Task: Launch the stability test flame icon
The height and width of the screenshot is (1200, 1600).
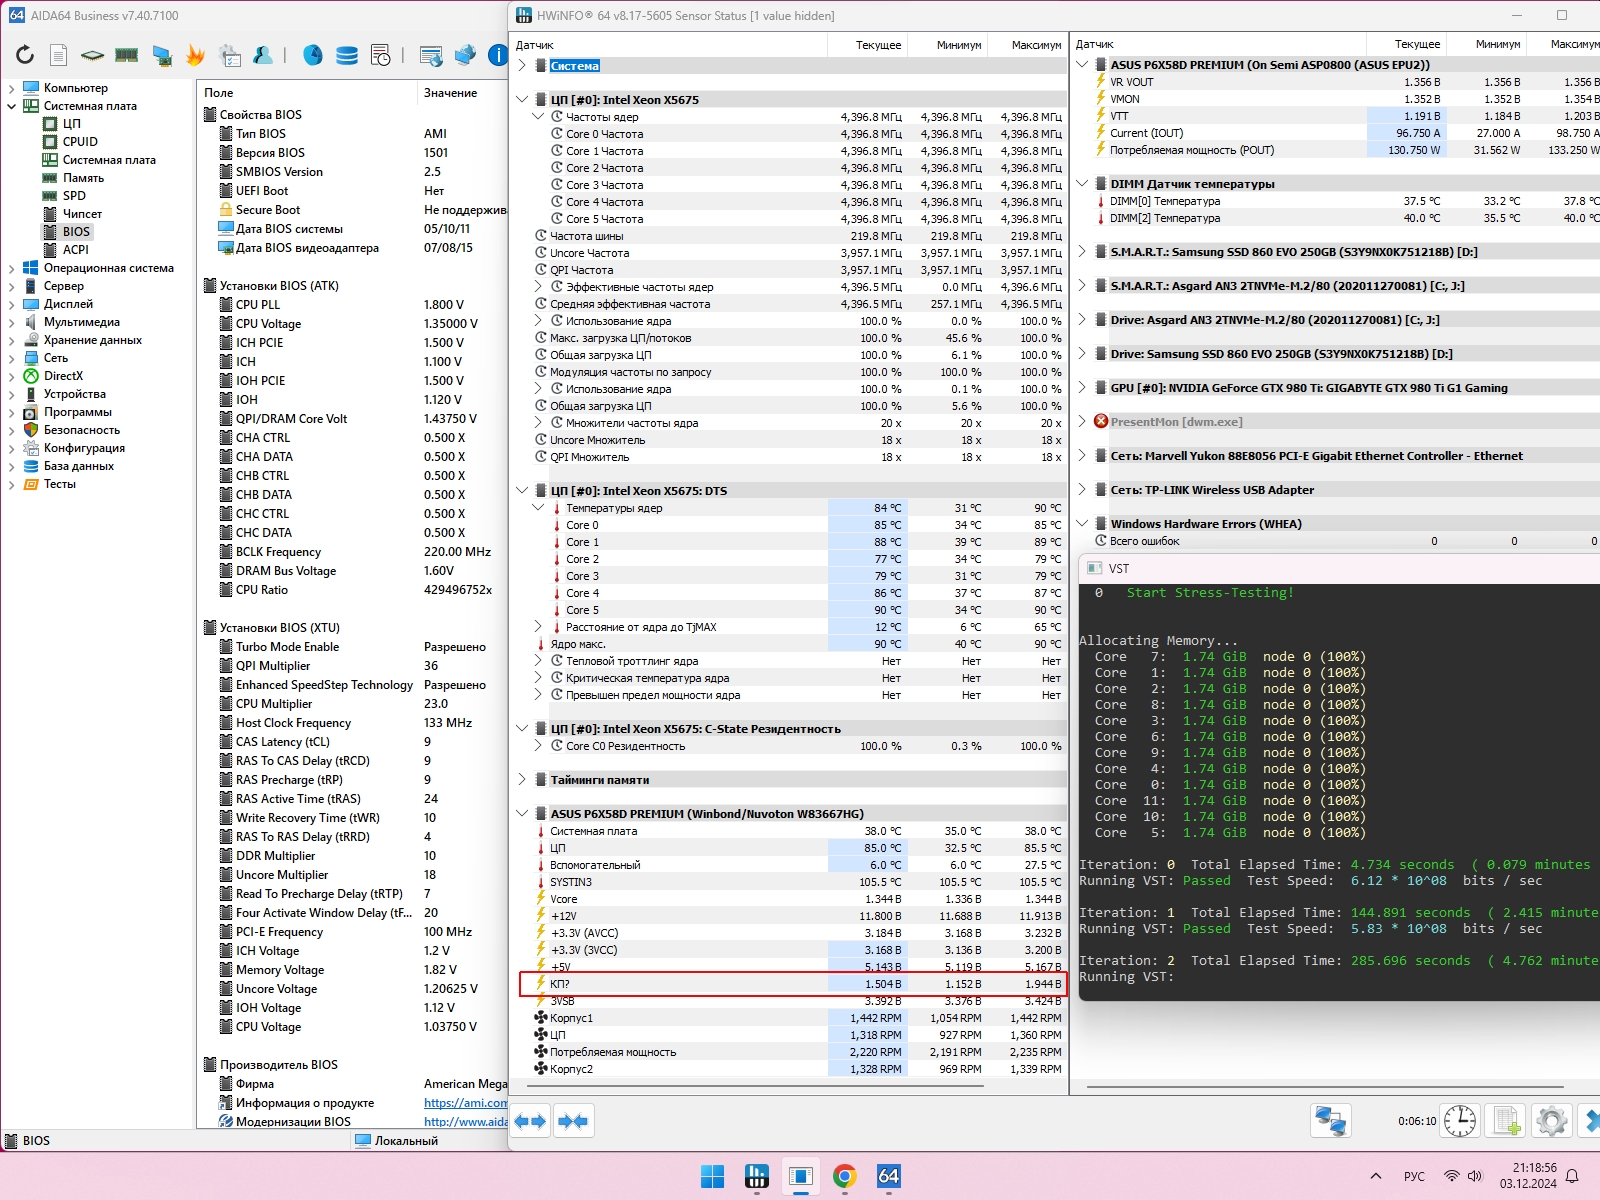Action: (x=195, y=56)
